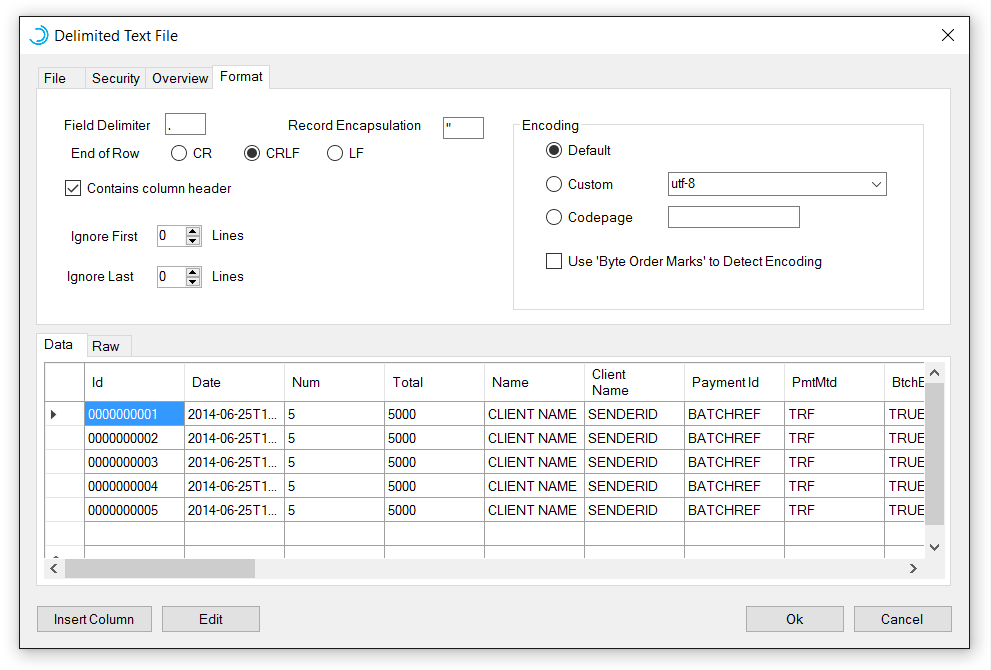The image size is (991, 670).
Task: Click the vertical scrollbar thumb
Action: [934, 454]
